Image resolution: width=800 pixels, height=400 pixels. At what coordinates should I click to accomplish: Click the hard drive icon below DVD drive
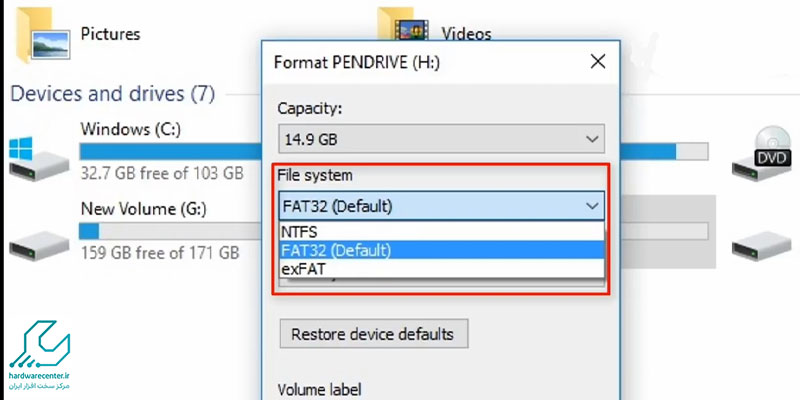click(x=762, y=245)
